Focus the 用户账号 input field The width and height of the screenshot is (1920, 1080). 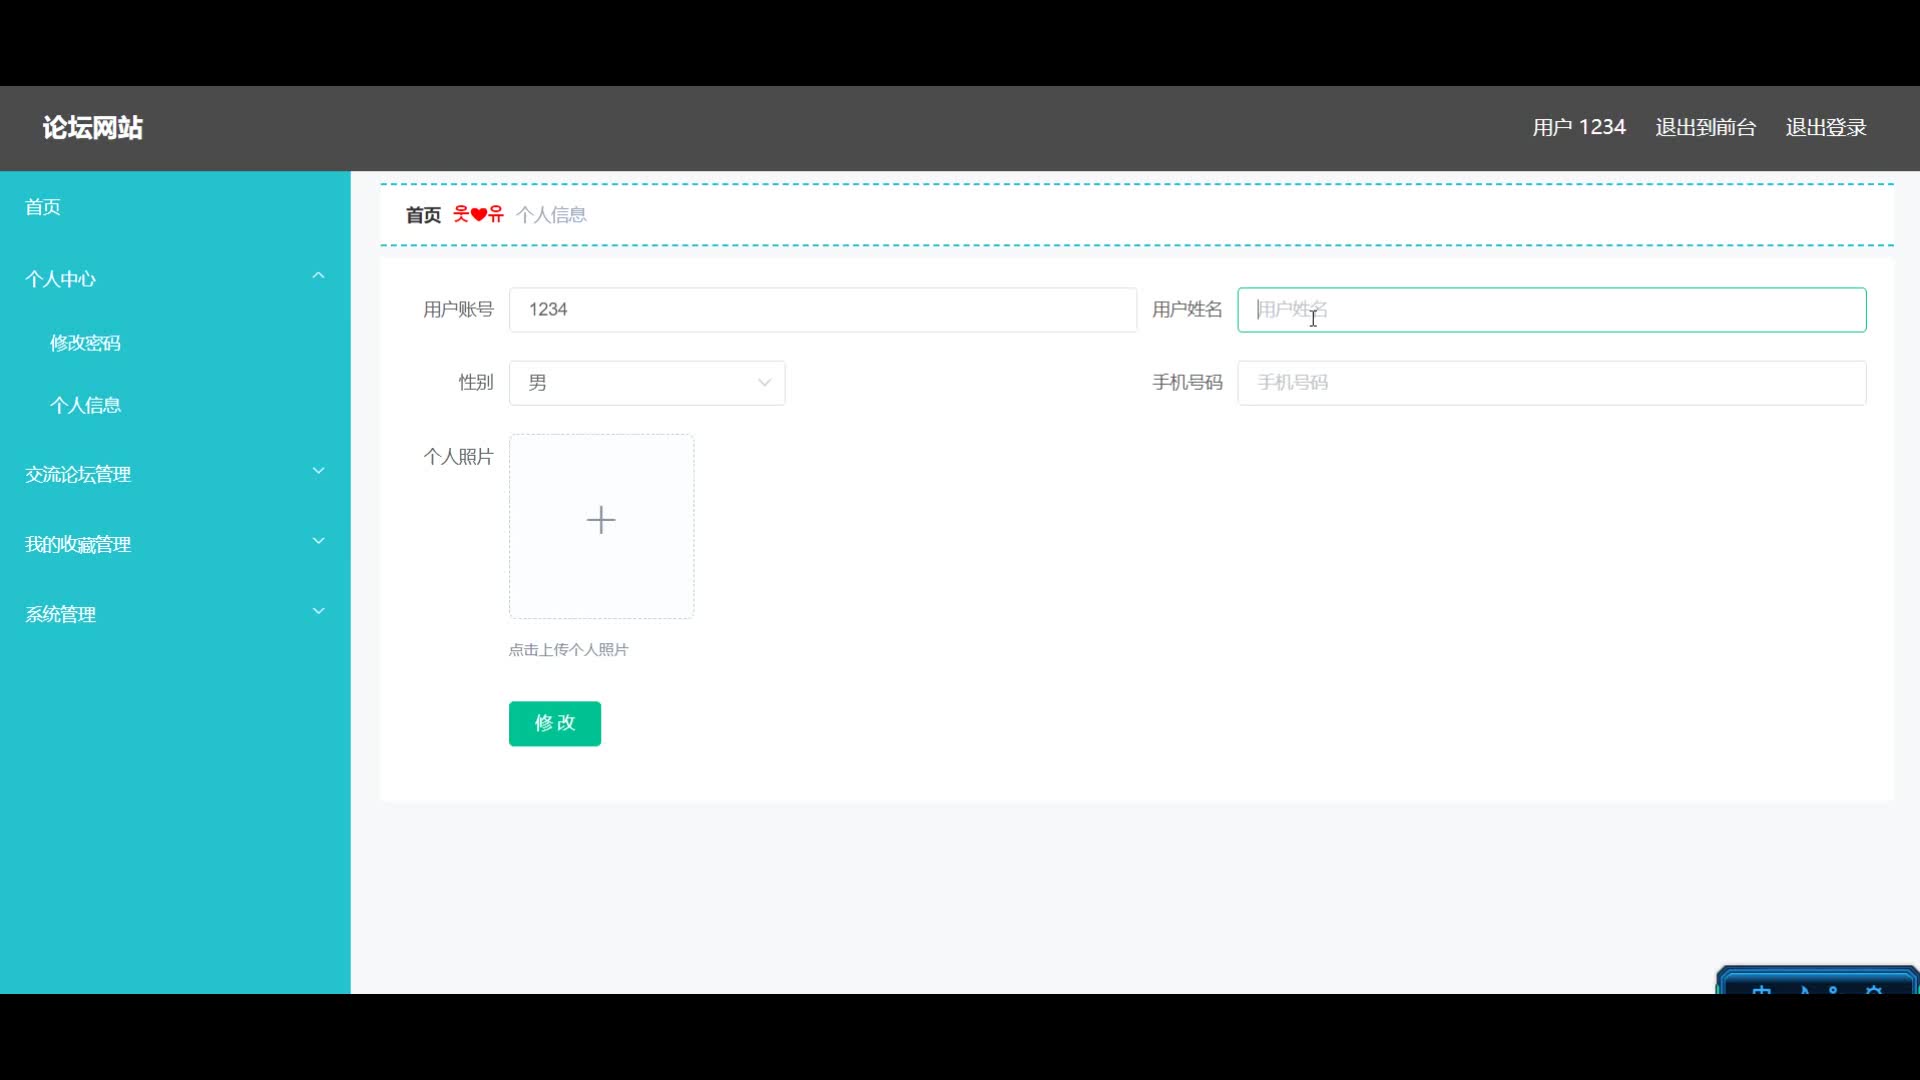[823, 310]
